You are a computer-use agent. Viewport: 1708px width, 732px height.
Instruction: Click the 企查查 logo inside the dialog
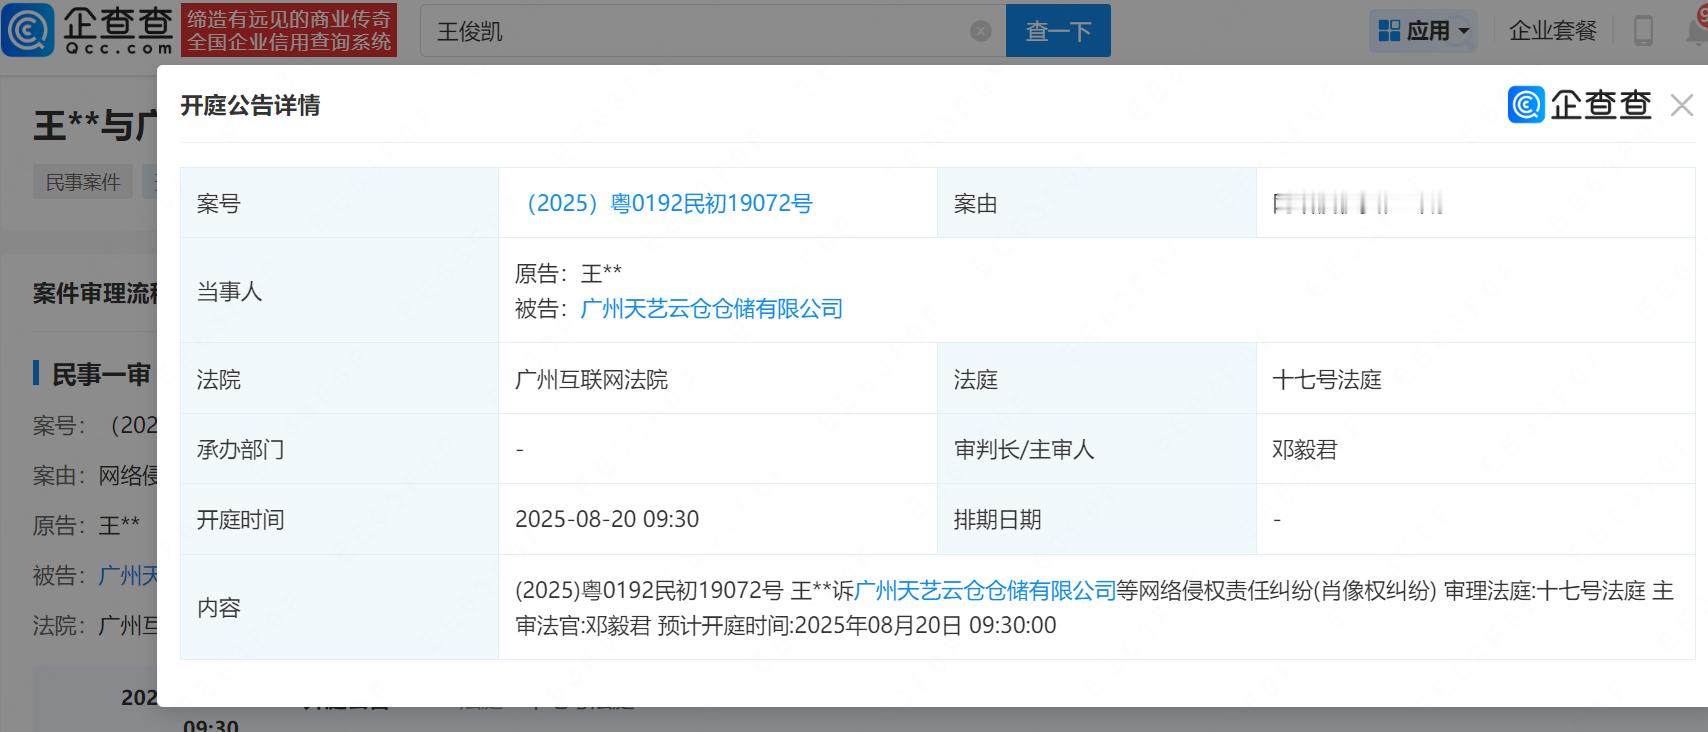[1580, 105]
